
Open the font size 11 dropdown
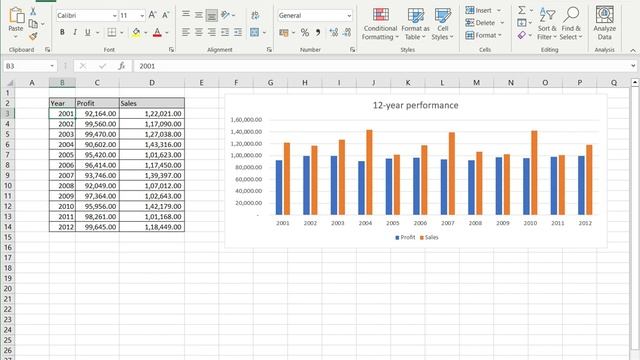coord(142,16)
